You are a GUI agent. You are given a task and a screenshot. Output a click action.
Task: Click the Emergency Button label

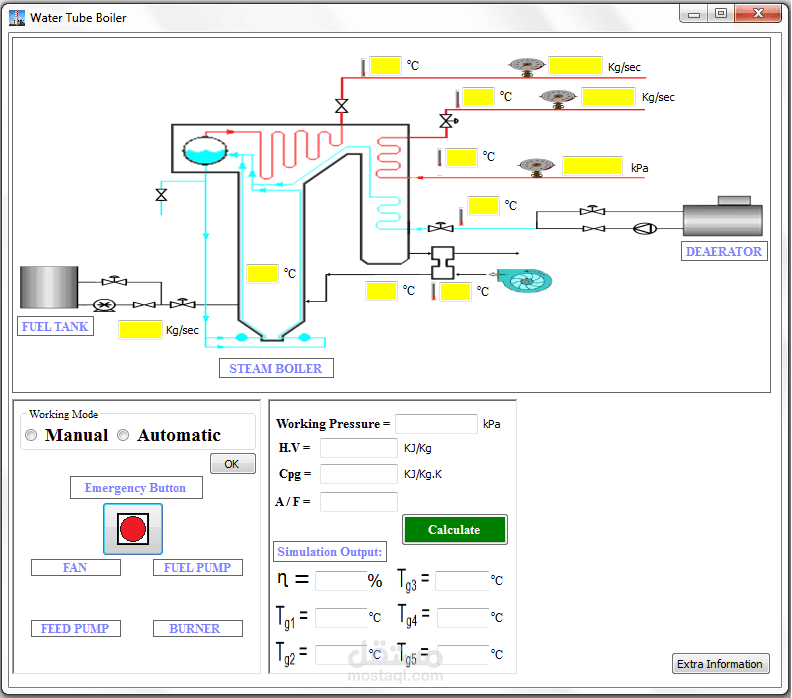click(x=136, y=487)
